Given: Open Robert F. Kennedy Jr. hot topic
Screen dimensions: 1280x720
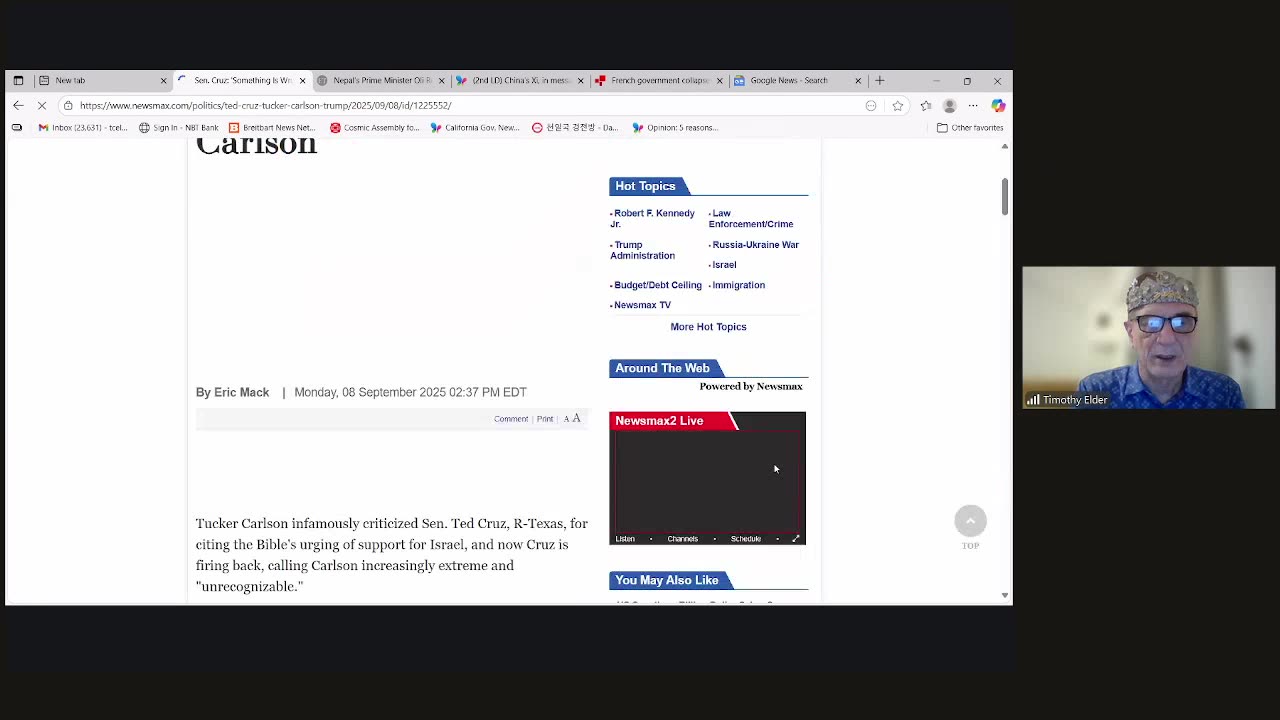Looking at the screenshot, I should tap(653, 218).
